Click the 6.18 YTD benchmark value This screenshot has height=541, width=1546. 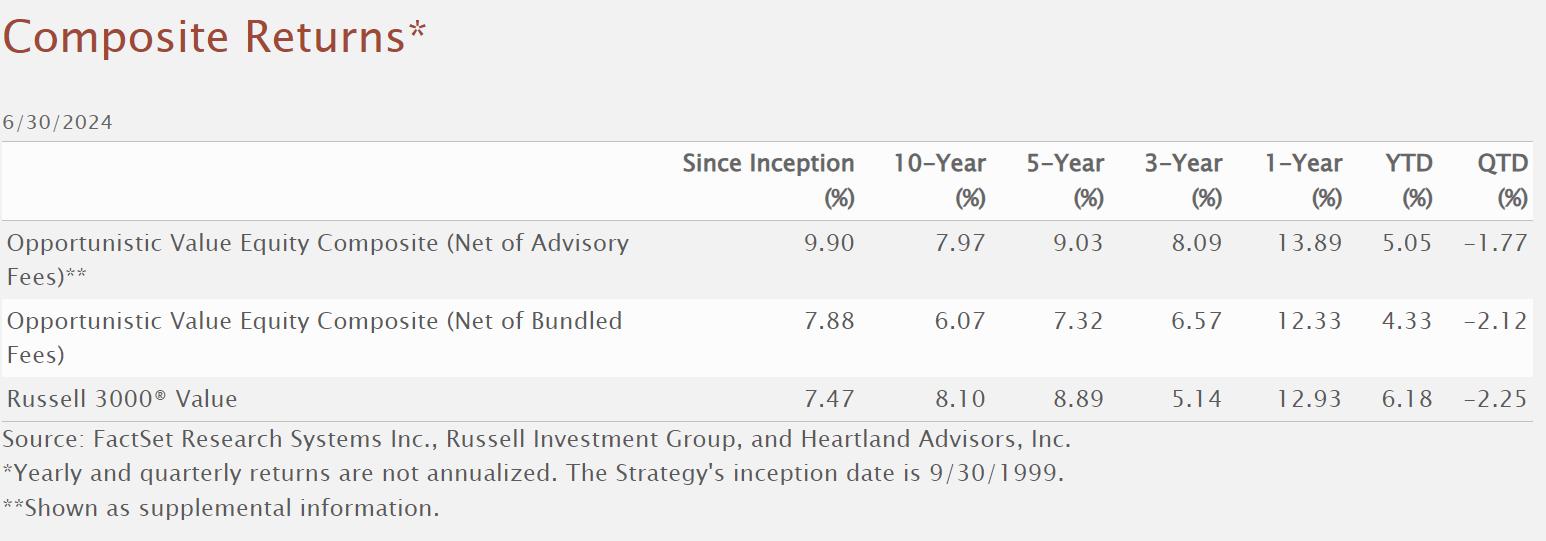click(1406, 399)
